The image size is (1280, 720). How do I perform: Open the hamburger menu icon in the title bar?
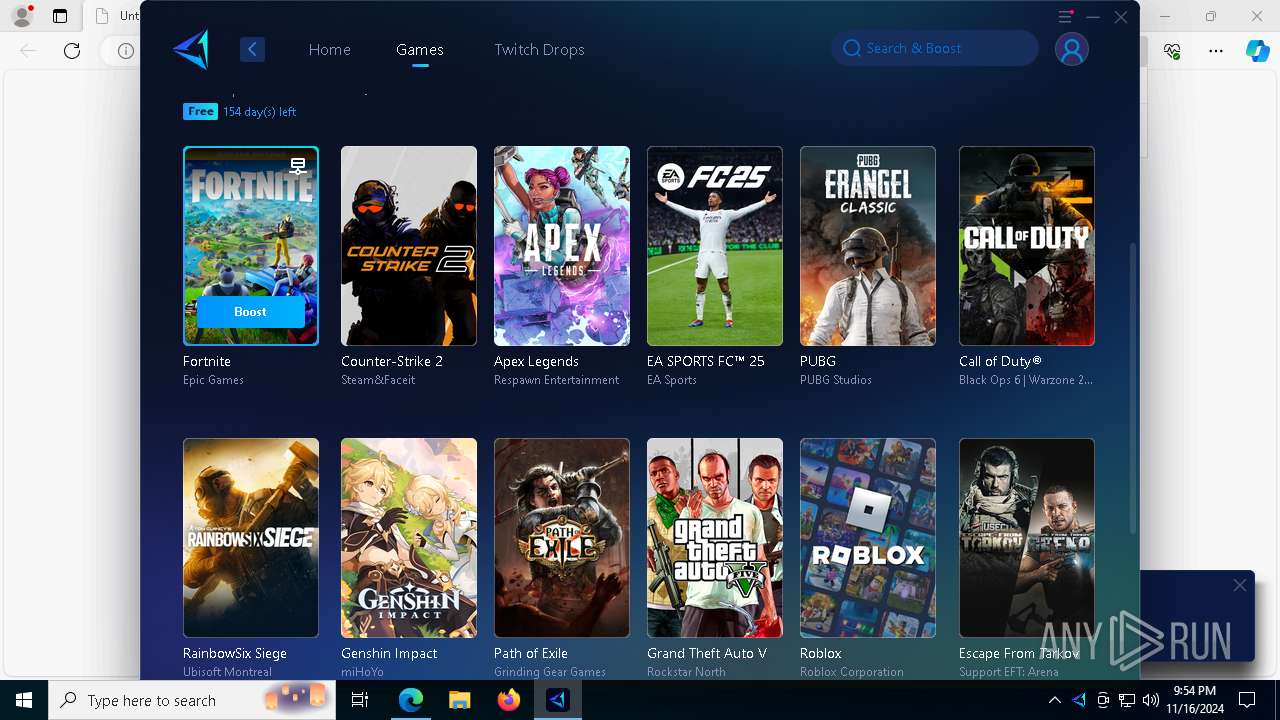[x=1066, y=17]
